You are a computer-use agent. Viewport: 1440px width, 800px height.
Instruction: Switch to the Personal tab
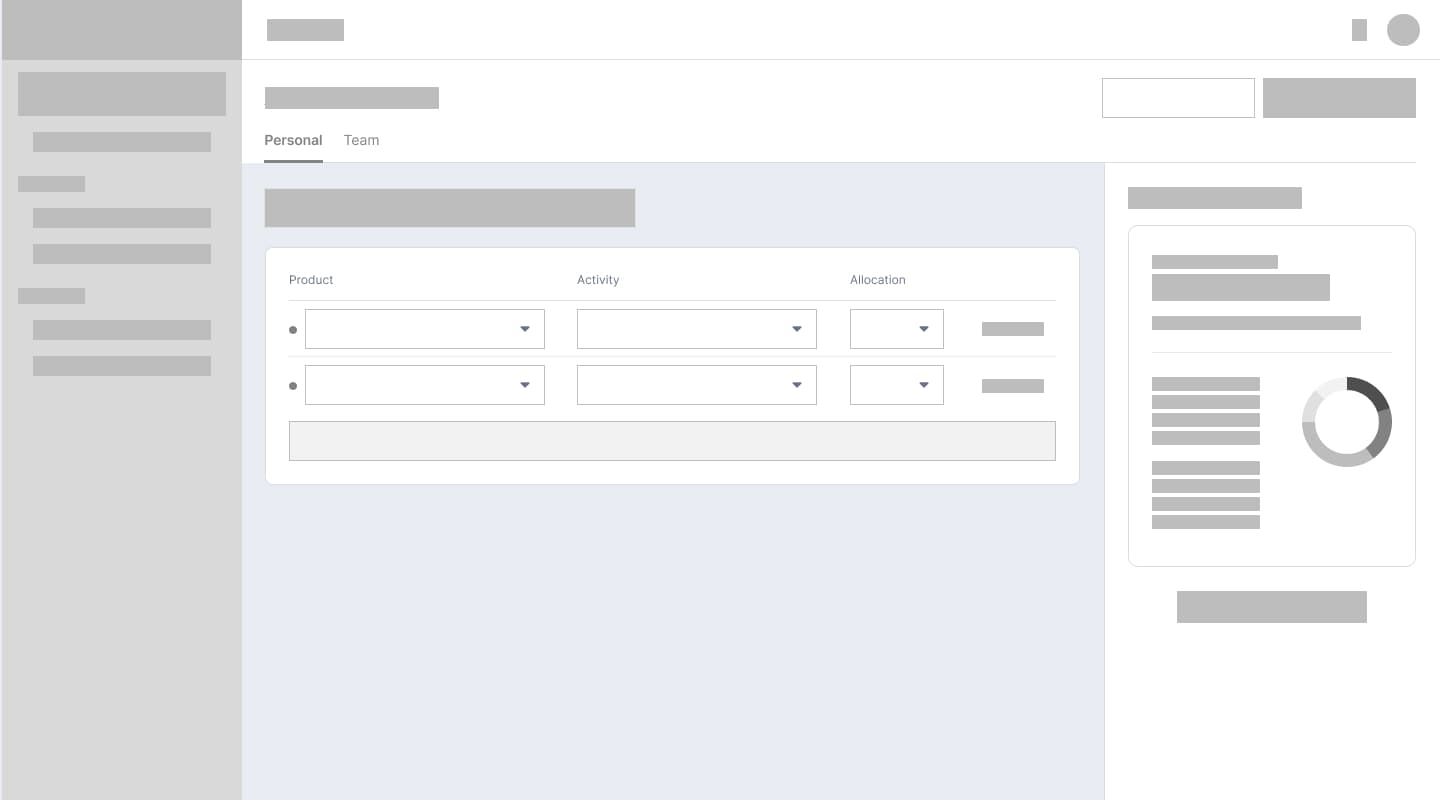(293, 140)
